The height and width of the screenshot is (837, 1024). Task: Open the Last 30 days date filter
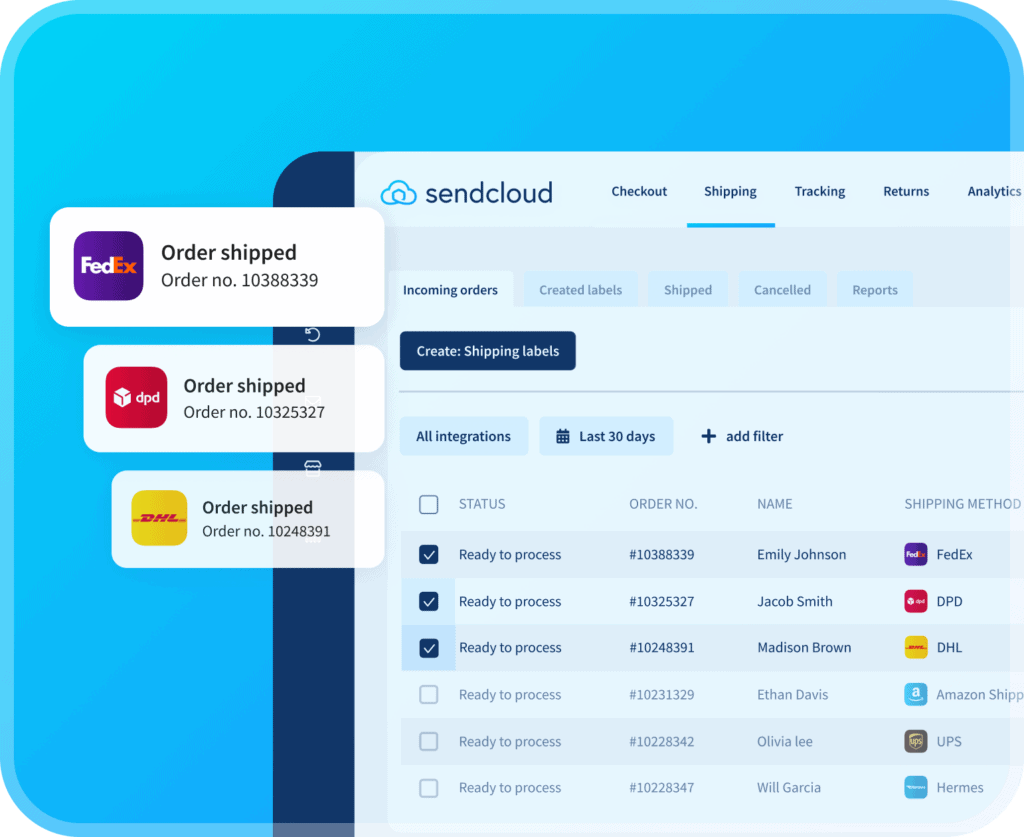[x=606, y=436]
